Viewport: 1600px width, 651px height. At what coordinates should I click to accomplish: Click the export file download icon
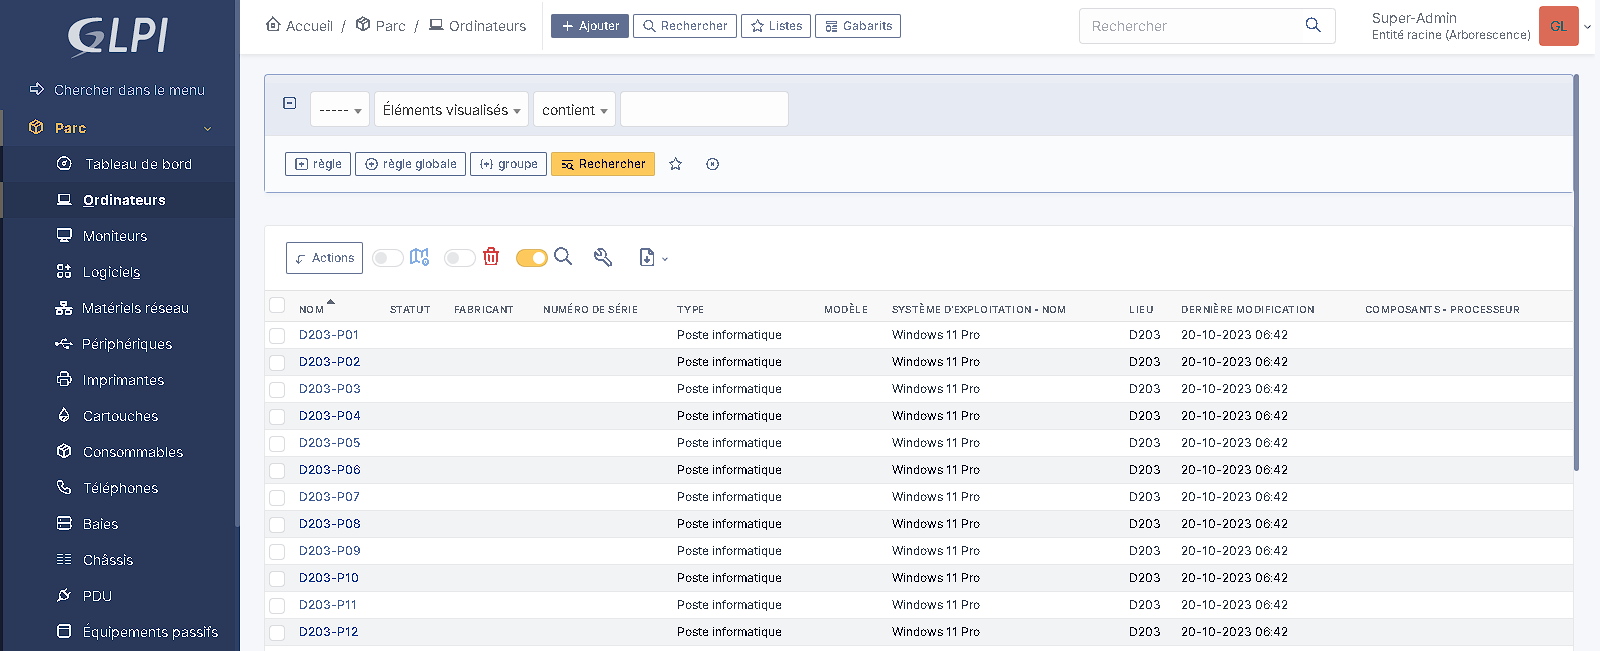coord(647,258)
